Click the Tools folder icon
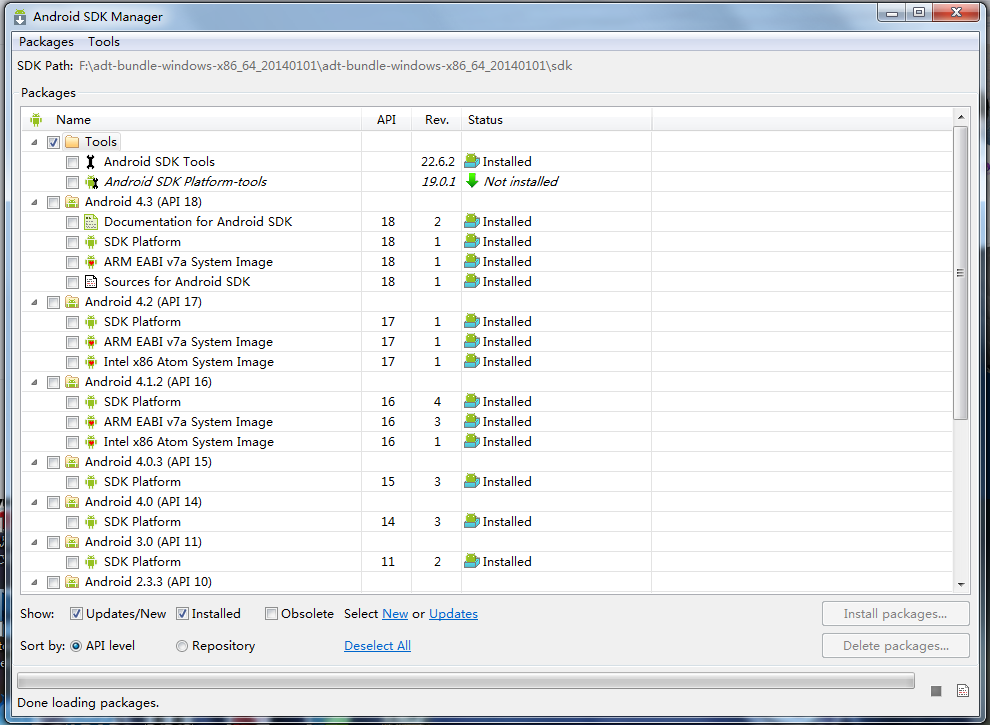The width and height of the screenshot is (990, 725). click(x=72, y=141)
